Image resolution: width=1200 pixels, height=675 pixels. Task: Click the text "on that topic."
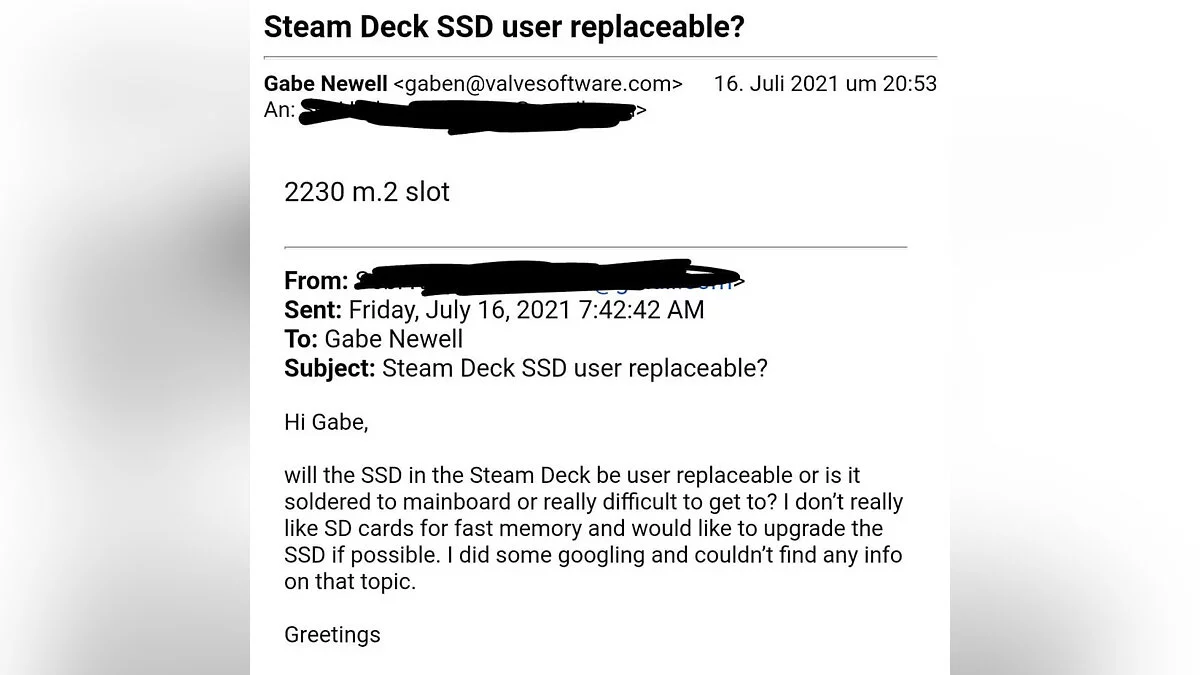(x=349, y=582)
